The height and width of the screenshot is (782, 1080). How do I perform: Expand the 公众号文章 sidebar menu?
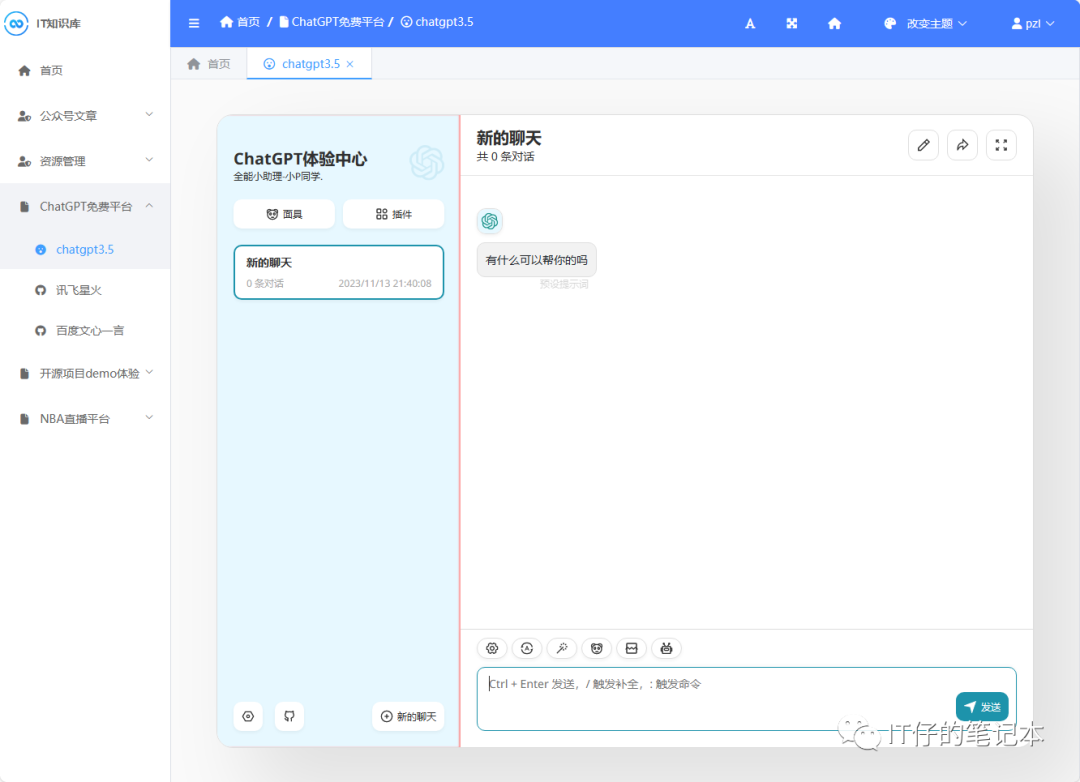[x=85, y=116]
